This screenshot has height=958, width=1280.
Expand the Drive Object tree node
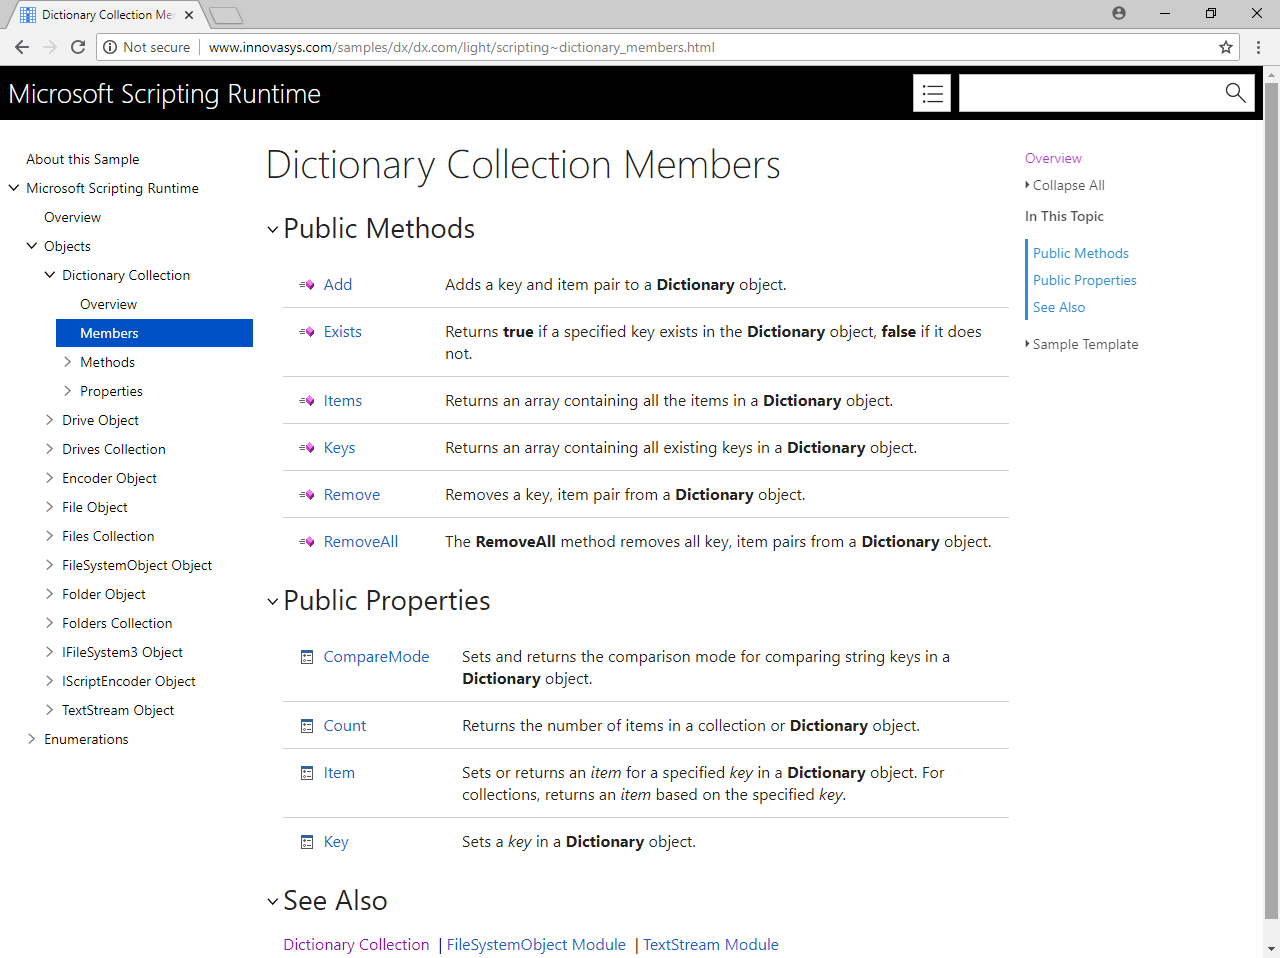50,420
